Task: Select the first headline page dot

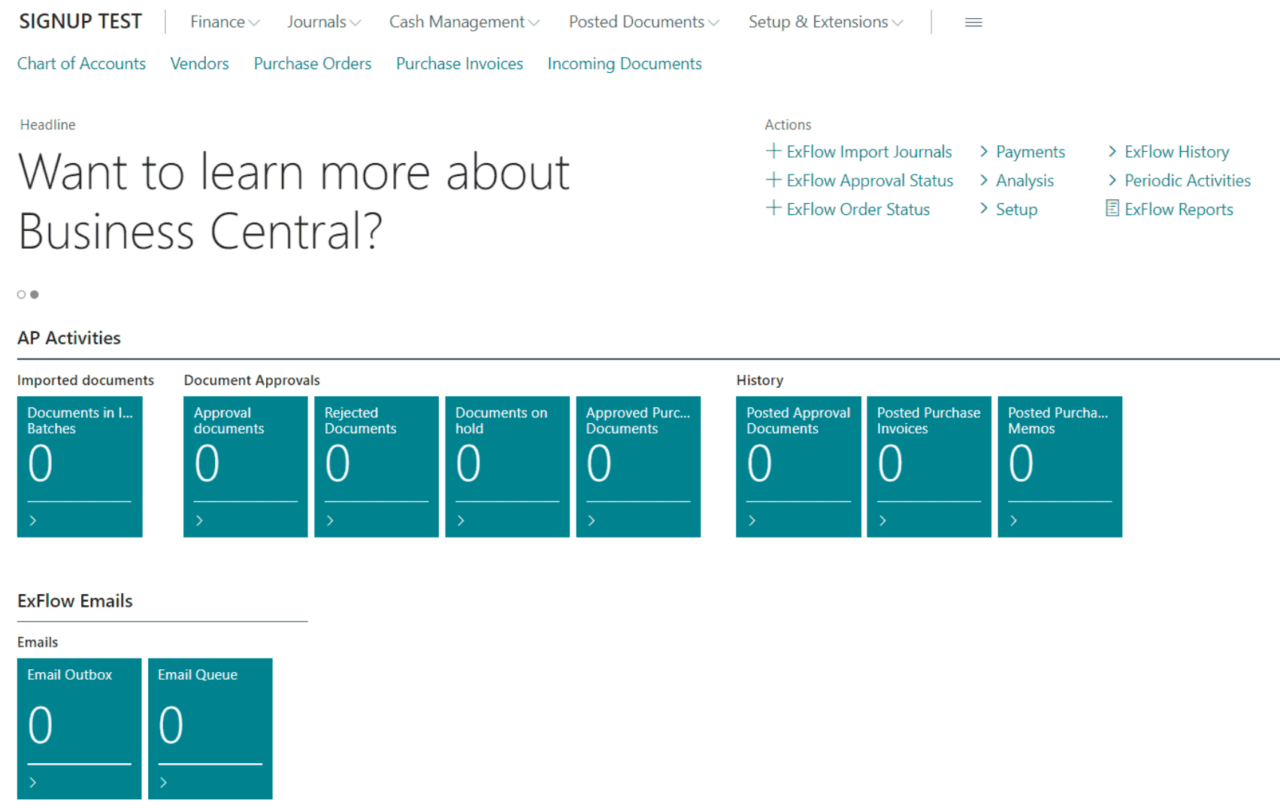Action: tap(21, 294)
